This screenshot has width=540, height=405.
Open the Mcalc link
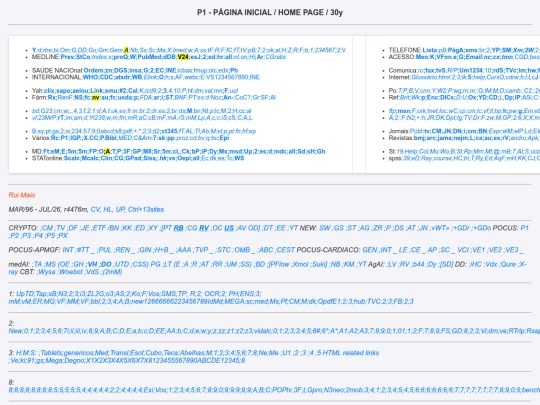click(x=91, y=158)
